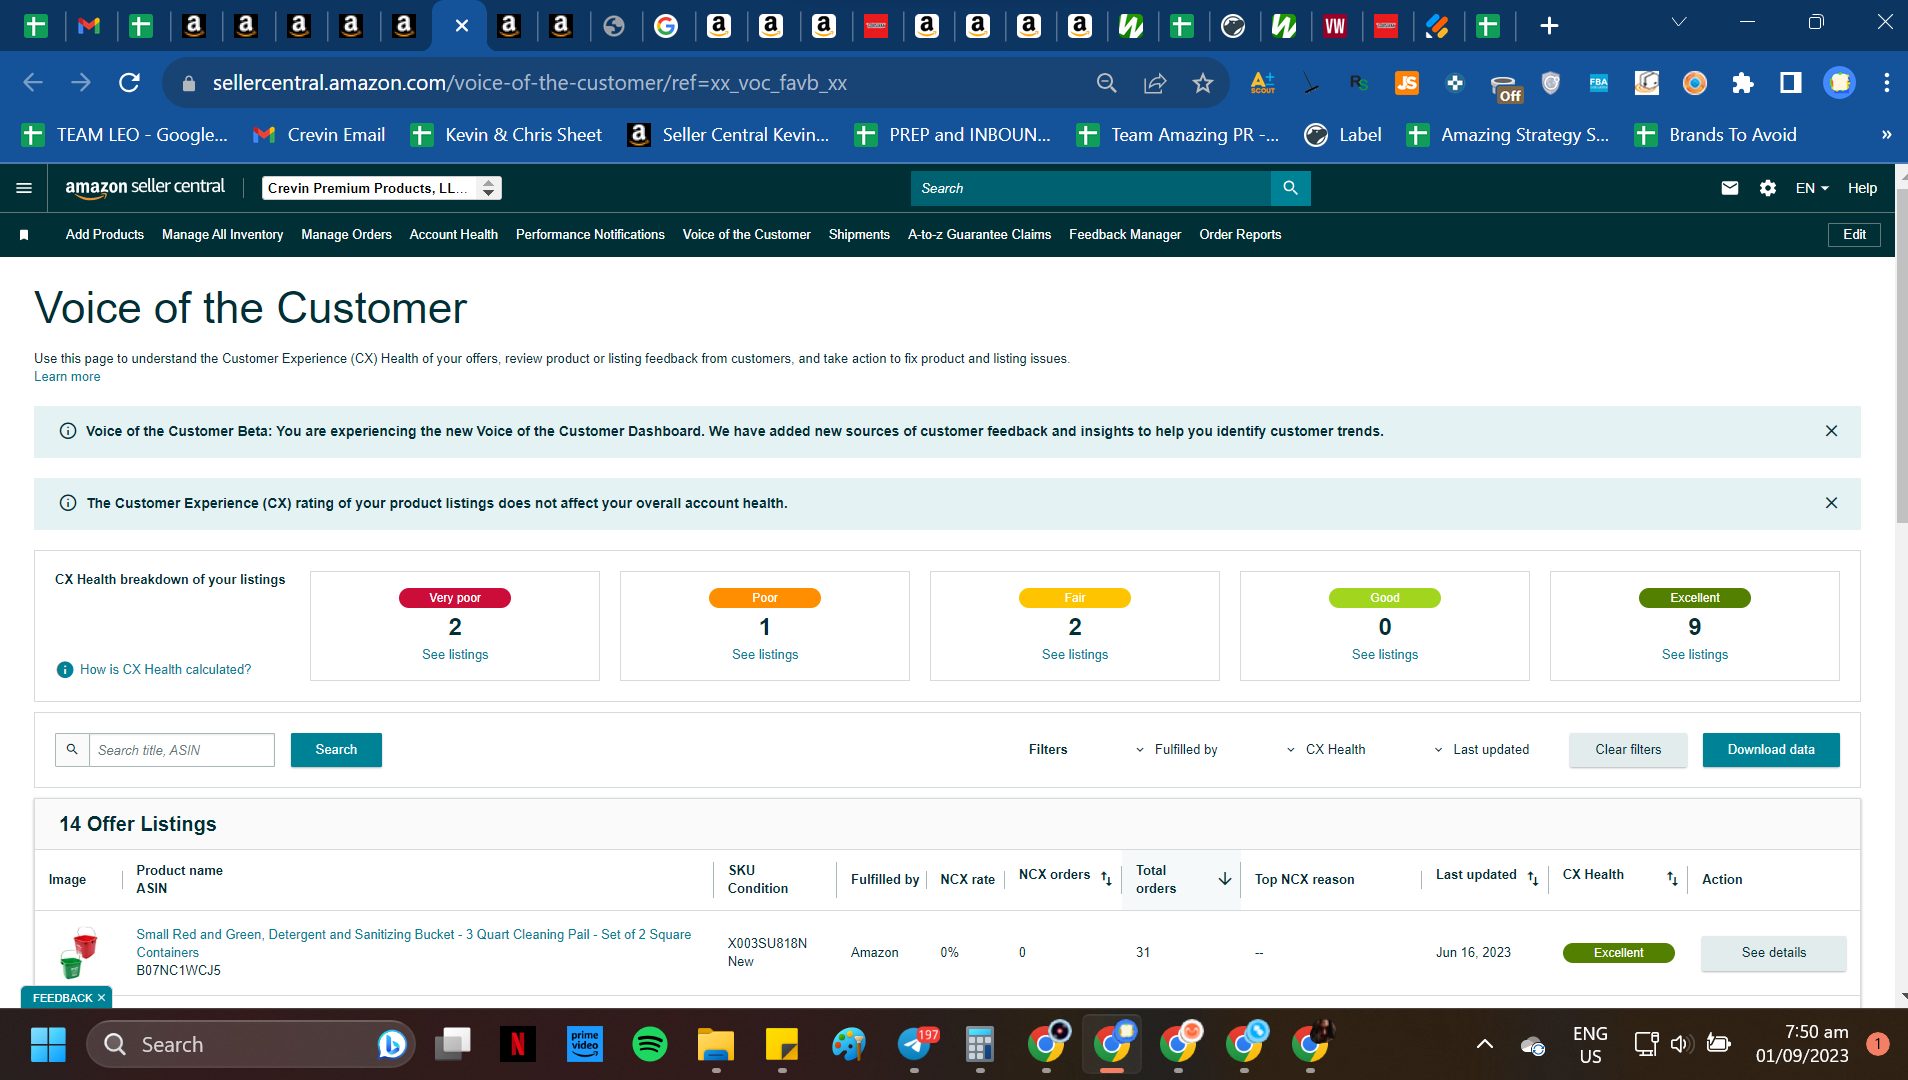Click the Search button next to title field
Screen dimensions: 1908x1080
[x=336, y=750]
